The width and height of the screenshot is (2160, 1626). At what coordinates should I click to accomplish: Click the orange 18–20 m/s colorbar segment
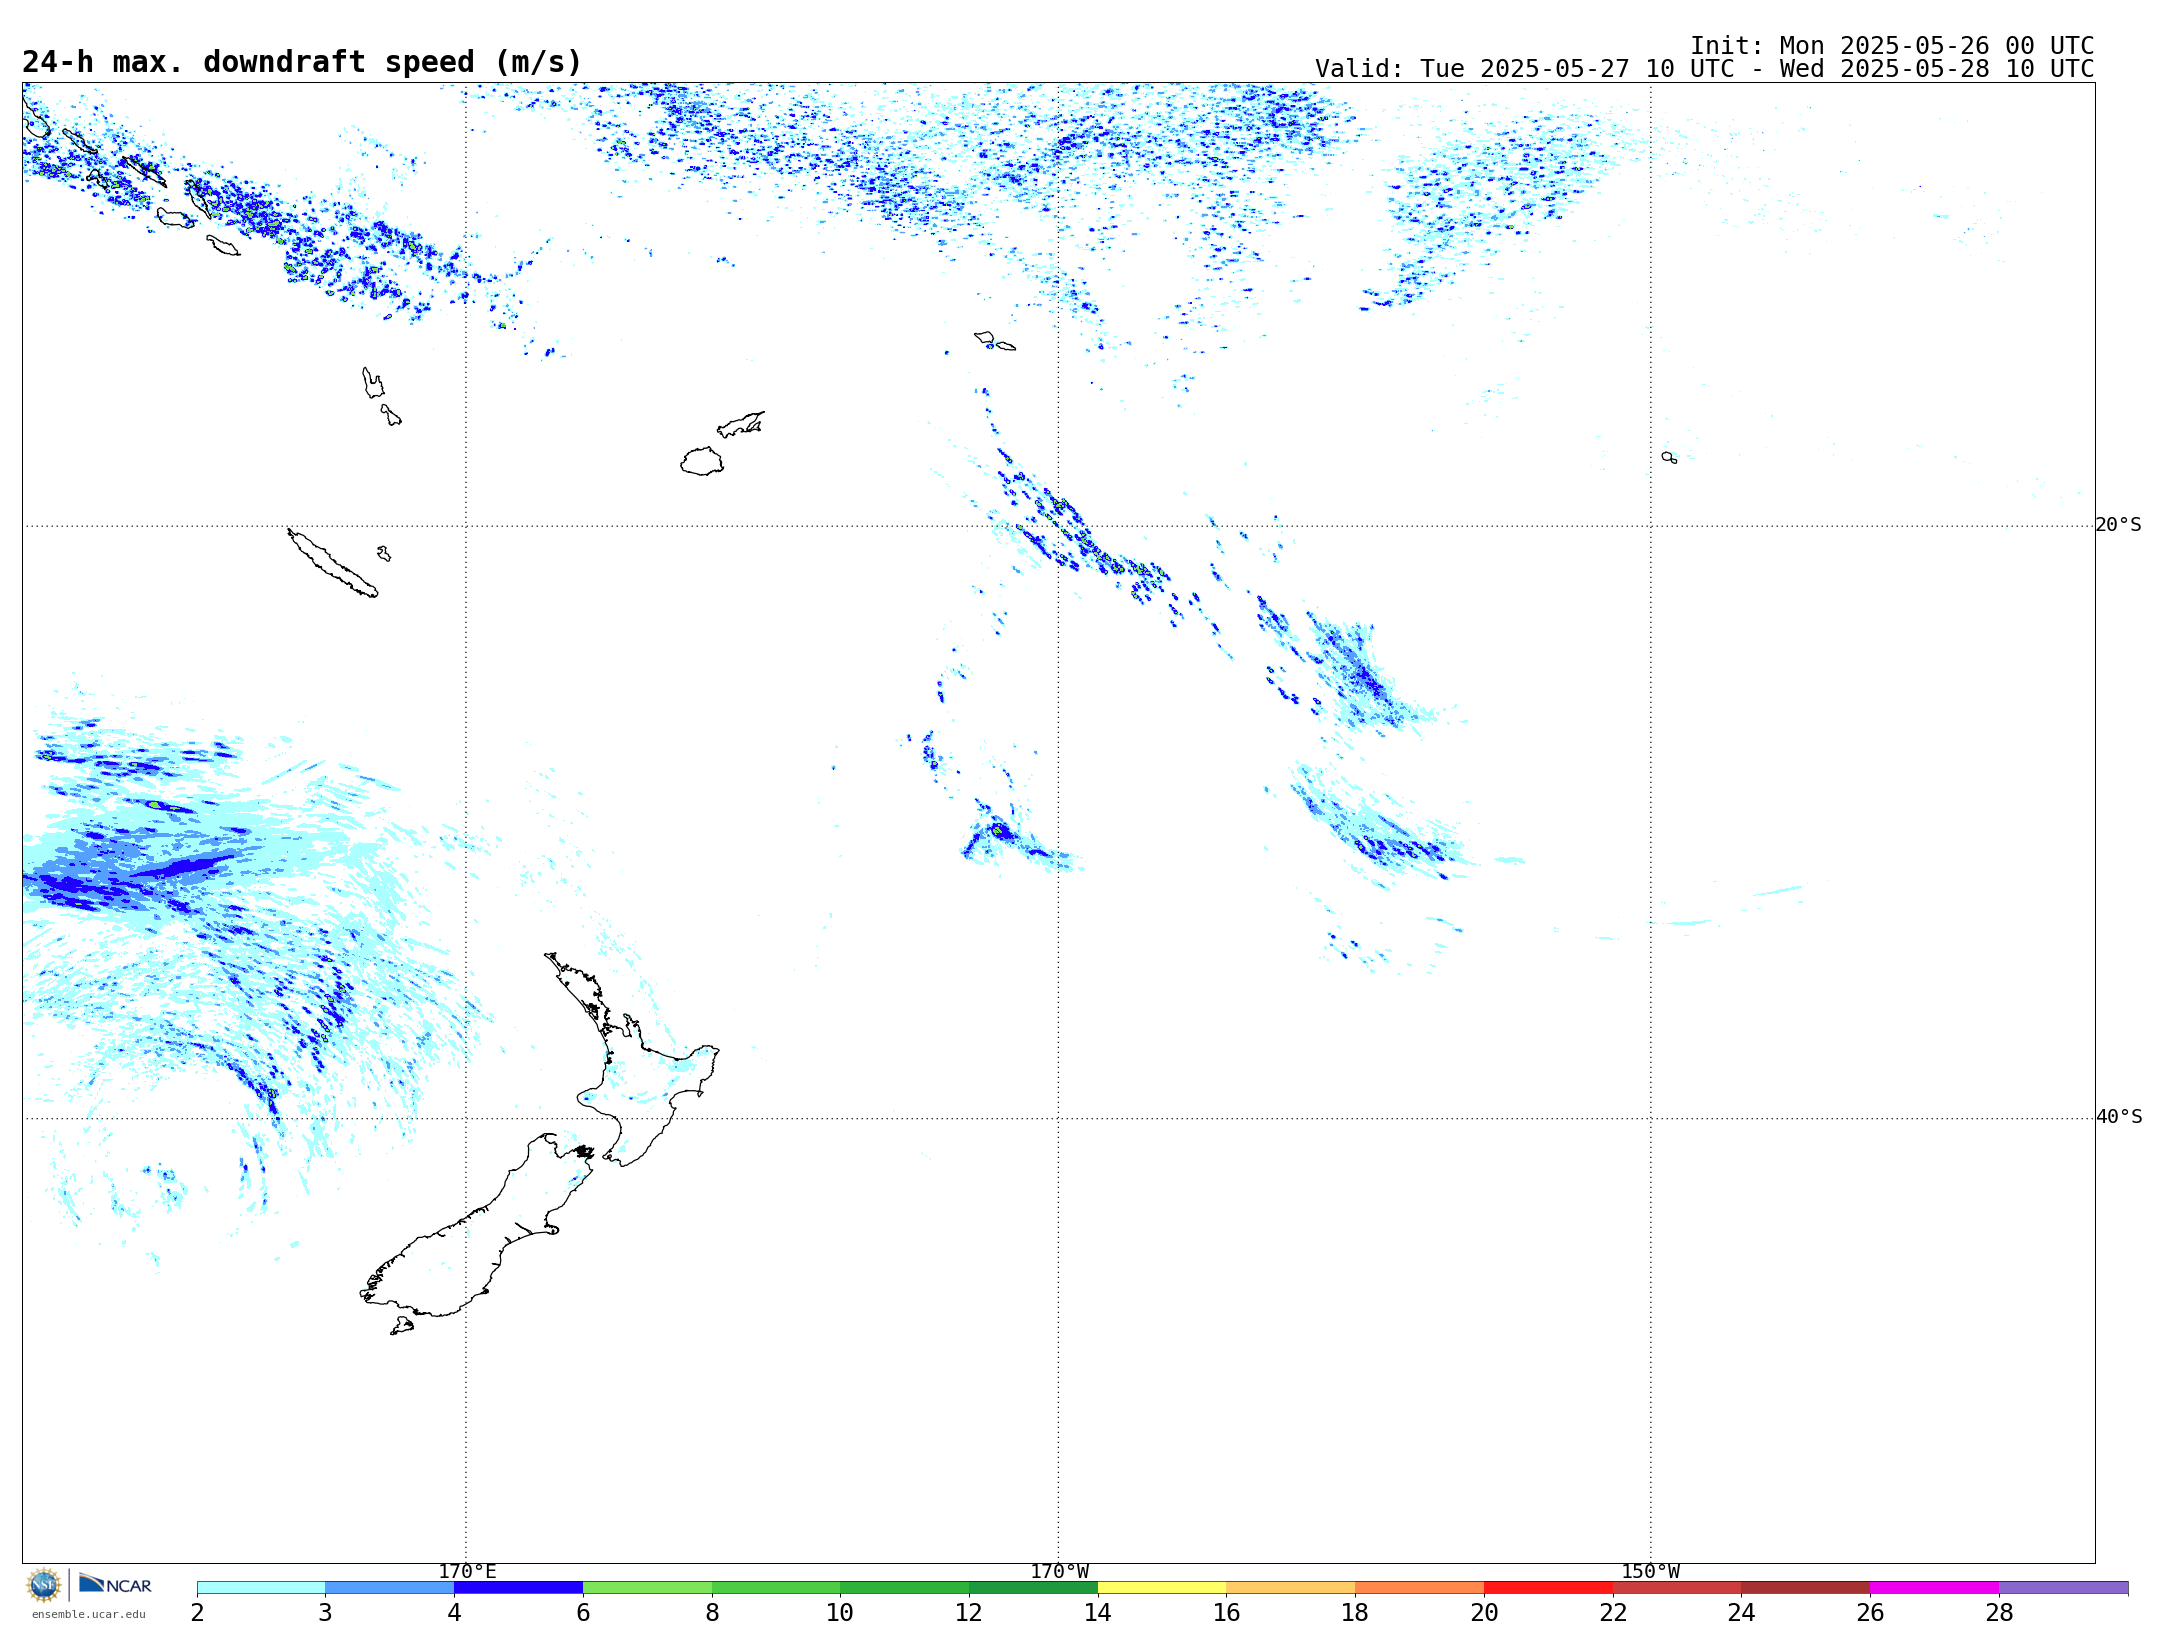pyautogui.click(x=1419, y=1588)
